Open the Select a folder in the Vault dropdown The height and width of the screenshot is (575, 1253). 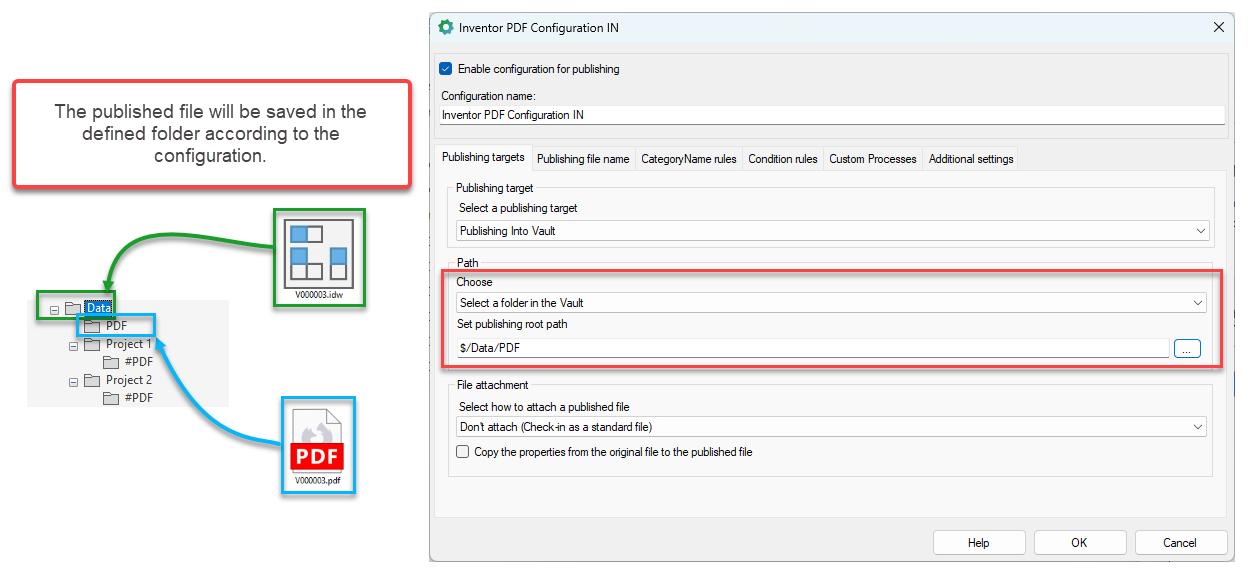click(831, 303)
